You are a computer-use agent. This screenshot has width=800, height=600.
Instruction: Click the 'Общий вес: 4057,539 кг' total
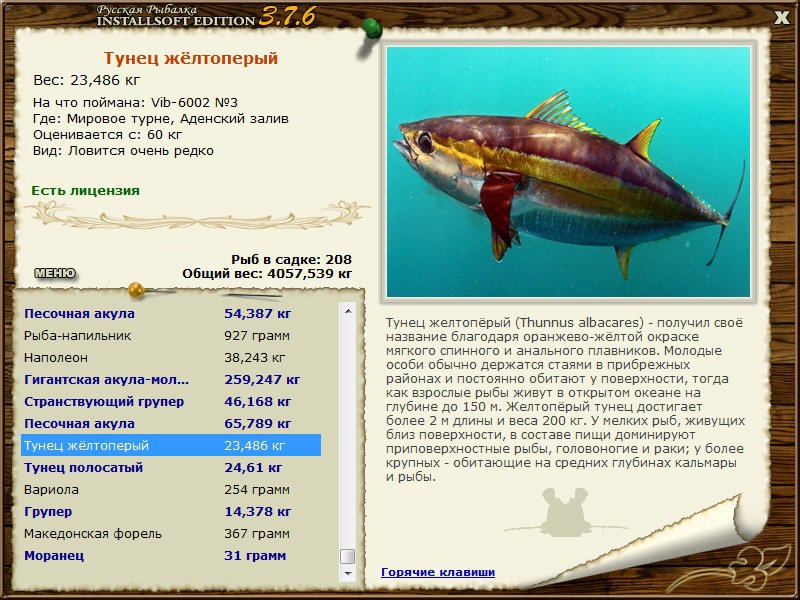(x=267, y=273)
